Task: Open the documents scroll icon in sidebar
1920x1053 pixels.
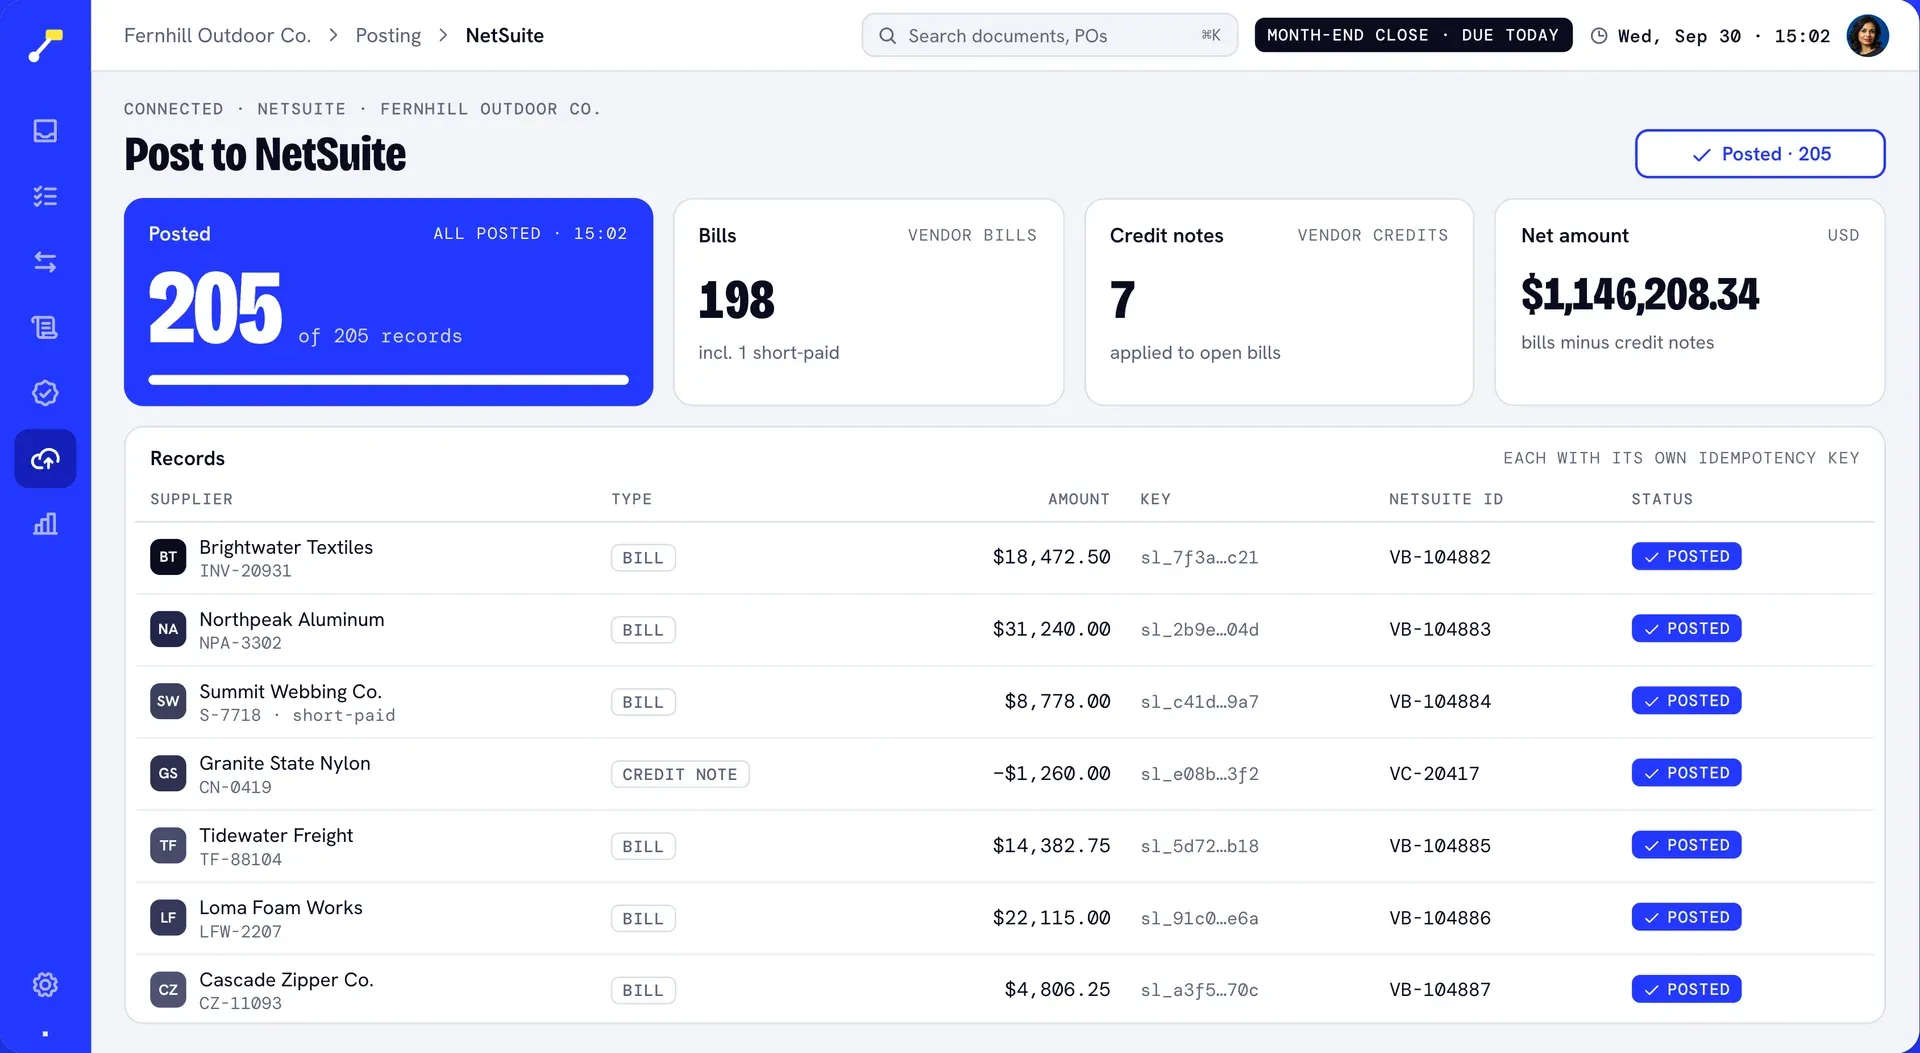Action: pos(45,327)
